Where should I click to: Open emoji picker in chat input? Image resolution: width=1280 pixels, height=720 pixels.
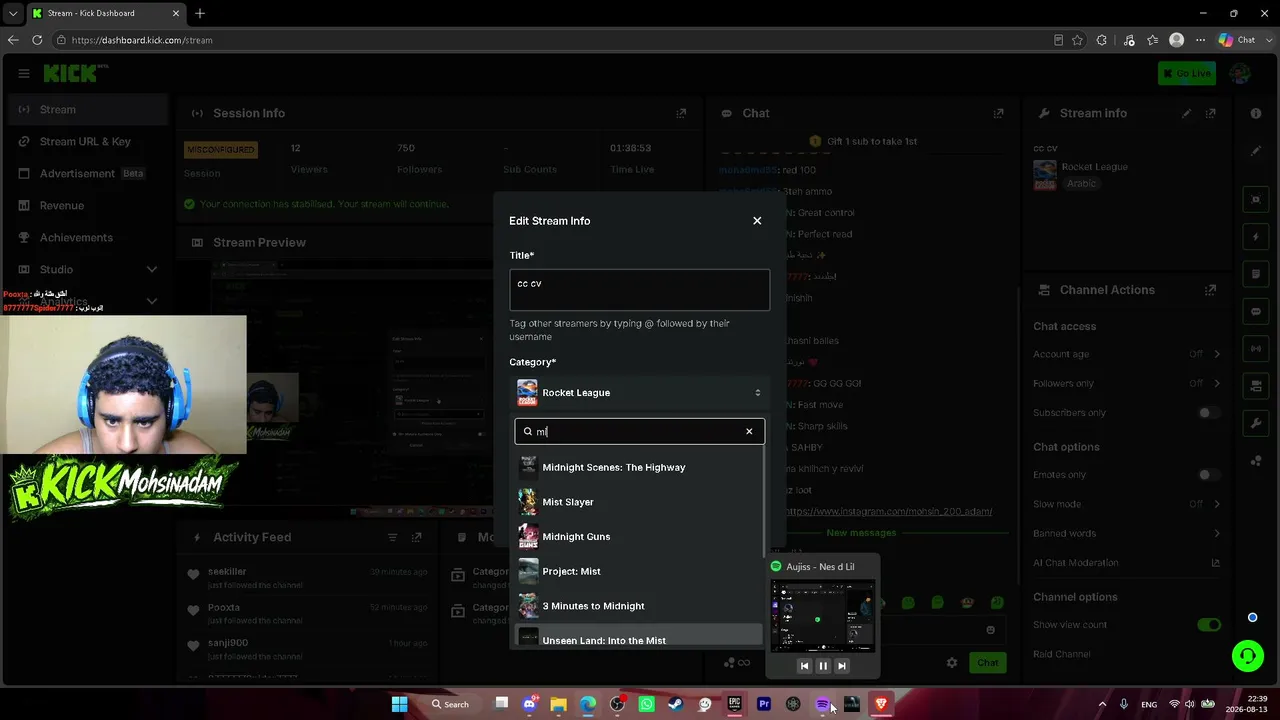click(990, 630)
